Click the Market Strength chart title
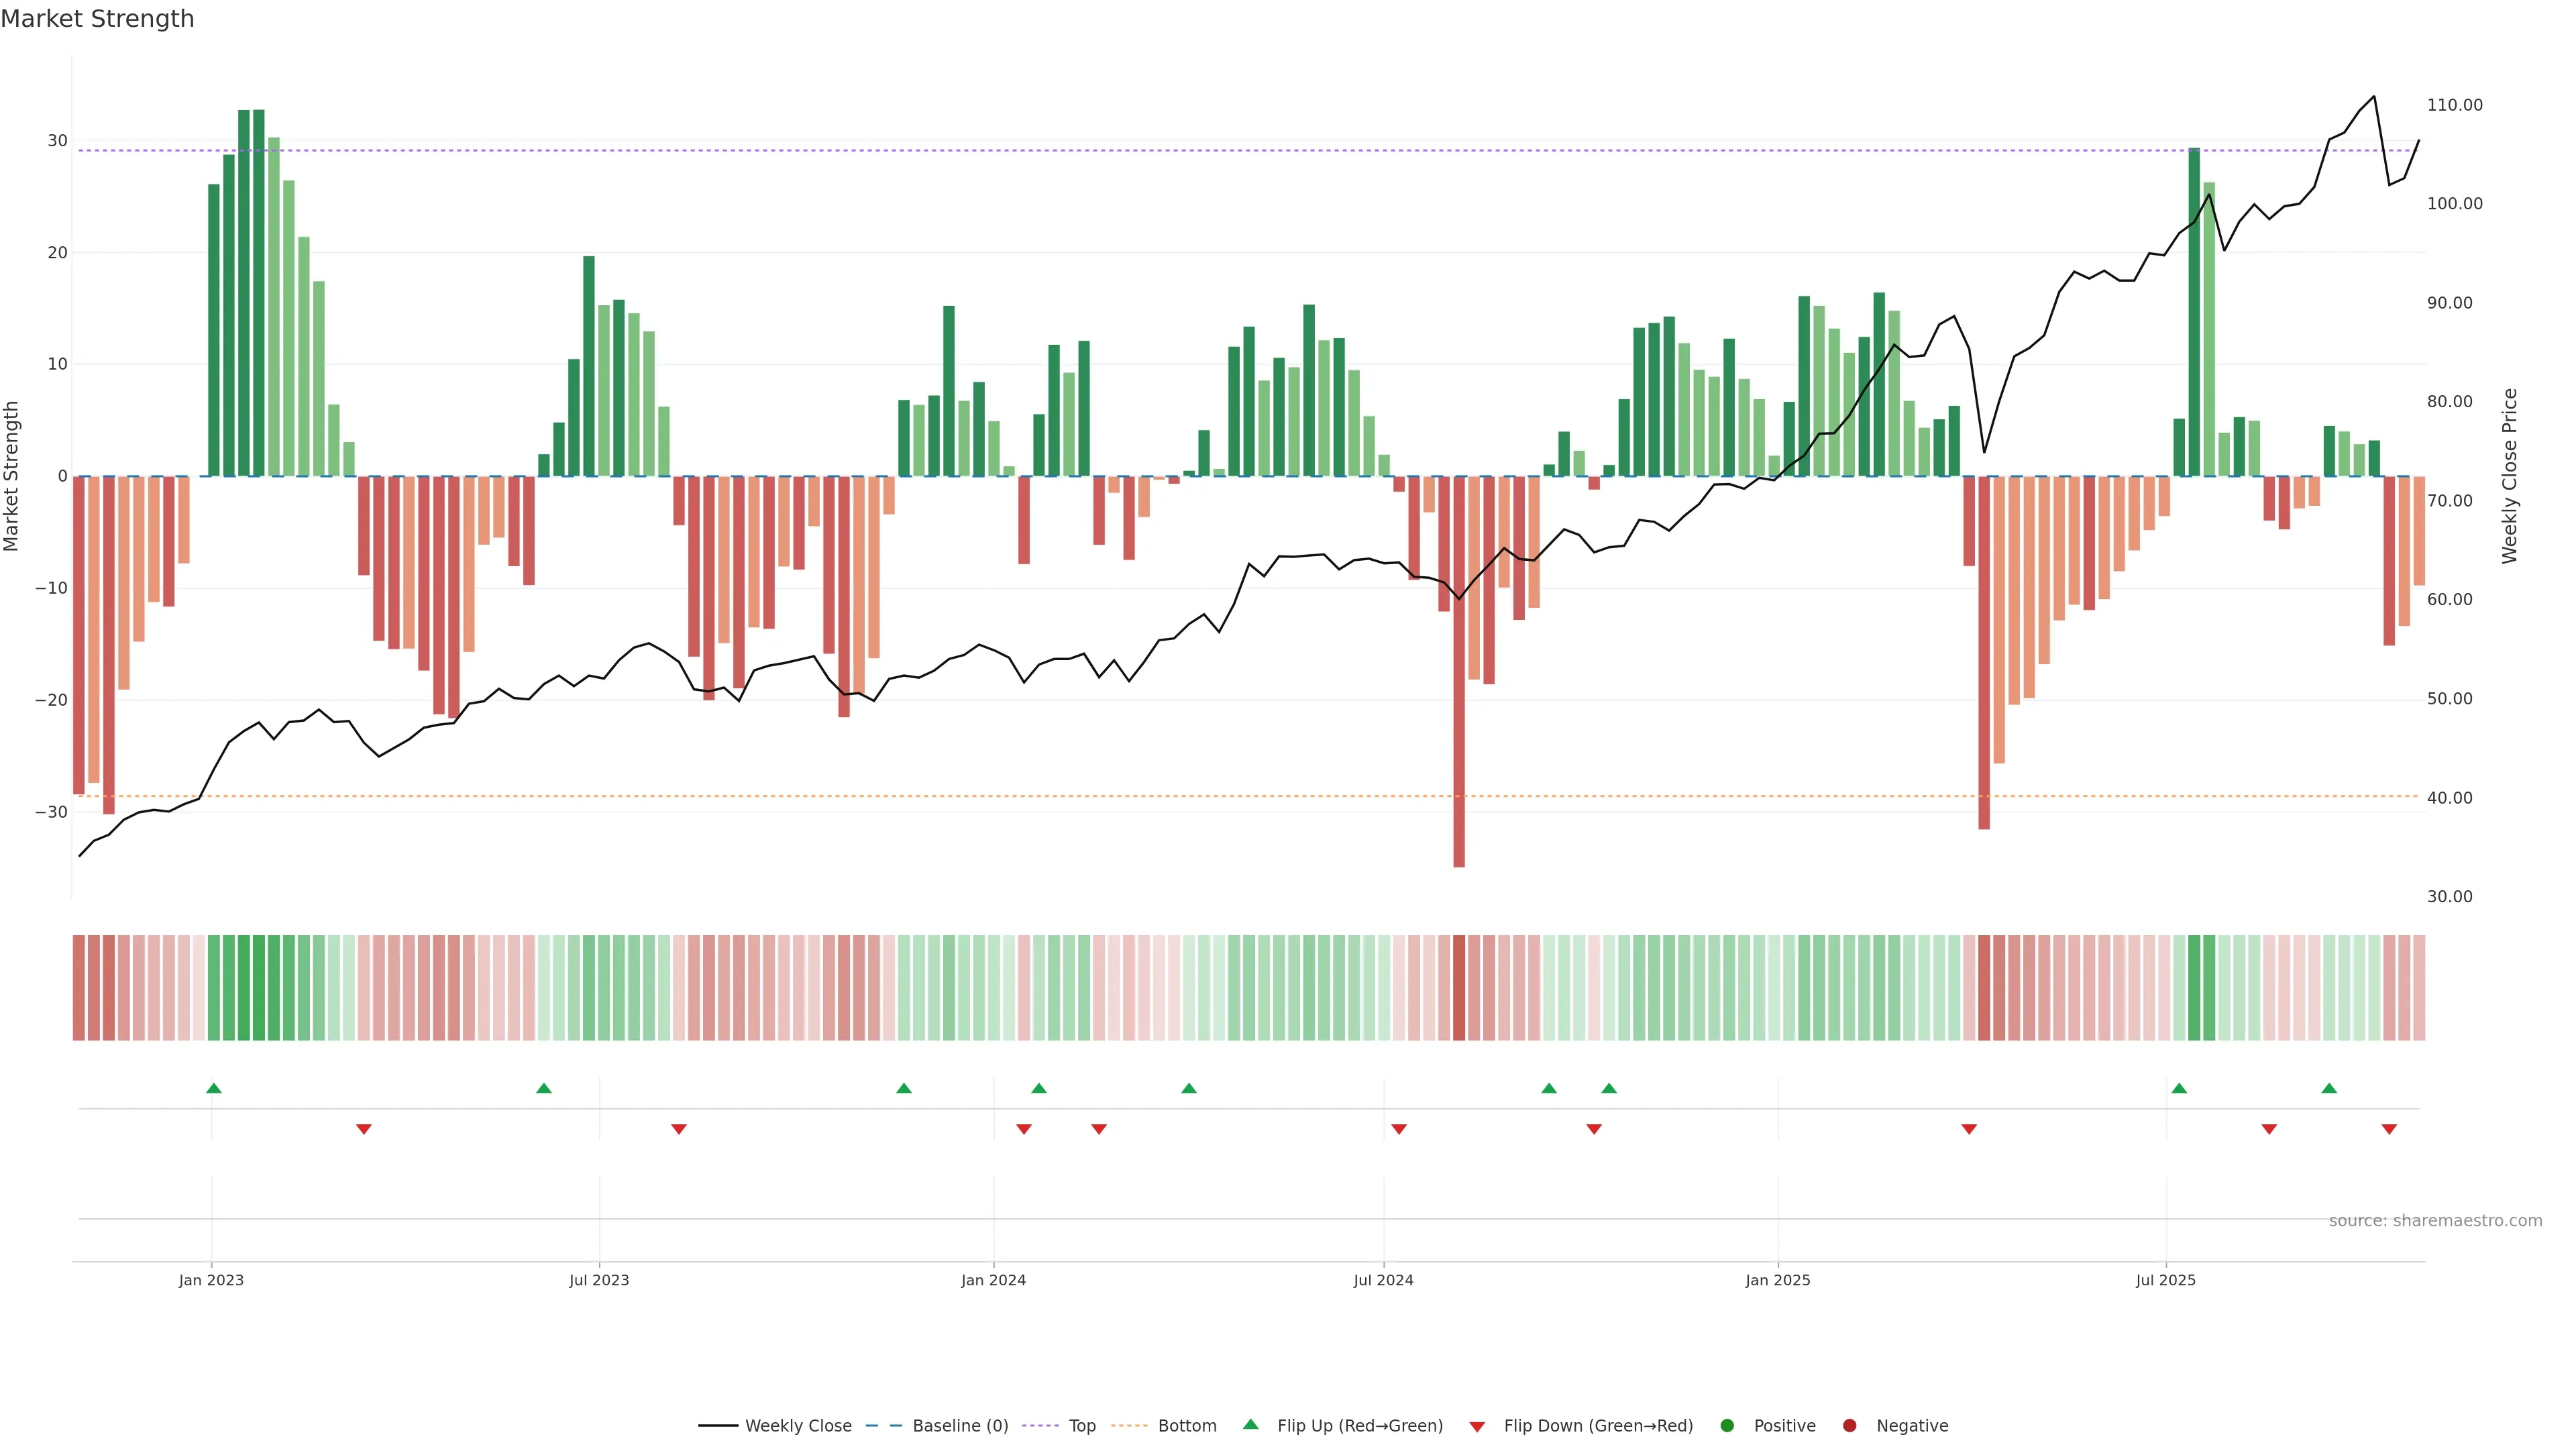The image size is (2576, 1449). pyautogui.click(x=97, y=19)
